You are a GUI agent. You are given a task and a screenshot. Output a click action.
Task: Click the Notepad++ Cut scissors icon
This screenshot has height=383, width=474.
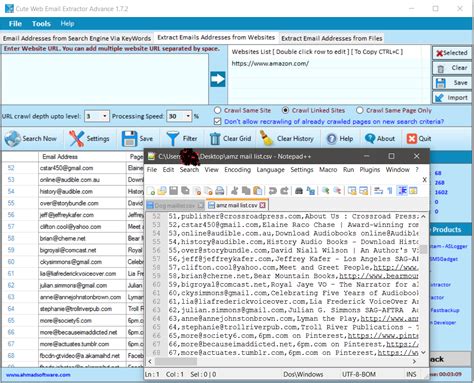[235, 191]
